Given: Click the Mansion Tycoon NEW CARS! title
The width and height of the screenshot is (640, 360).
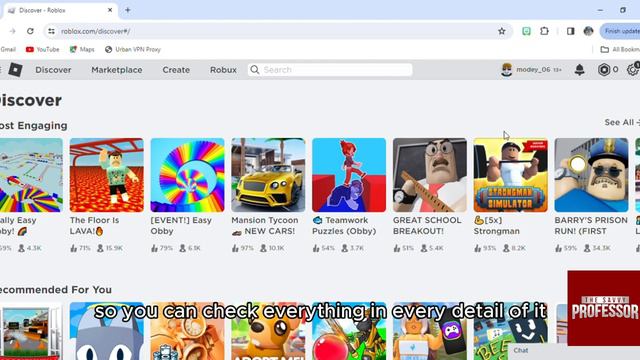Looking at the screenshot, I should [265, 226].
